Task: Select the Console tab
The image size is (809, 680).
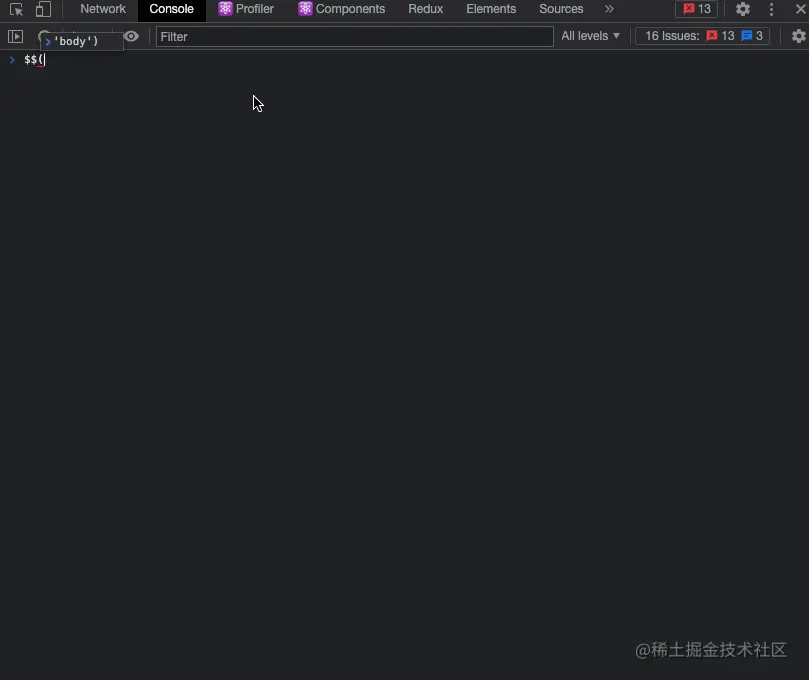Action: point(171,9)
